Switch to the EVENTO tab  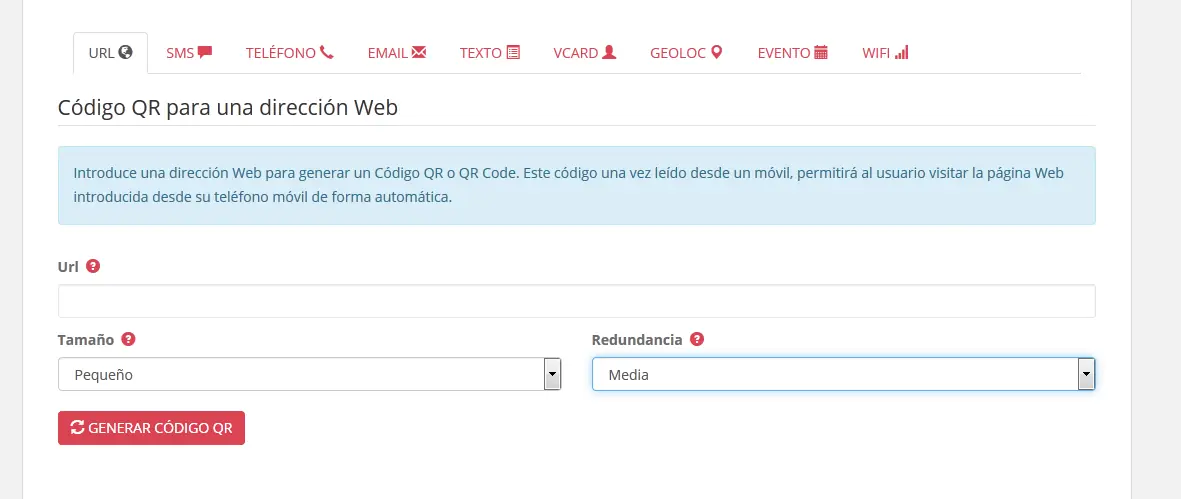(792, 53)
